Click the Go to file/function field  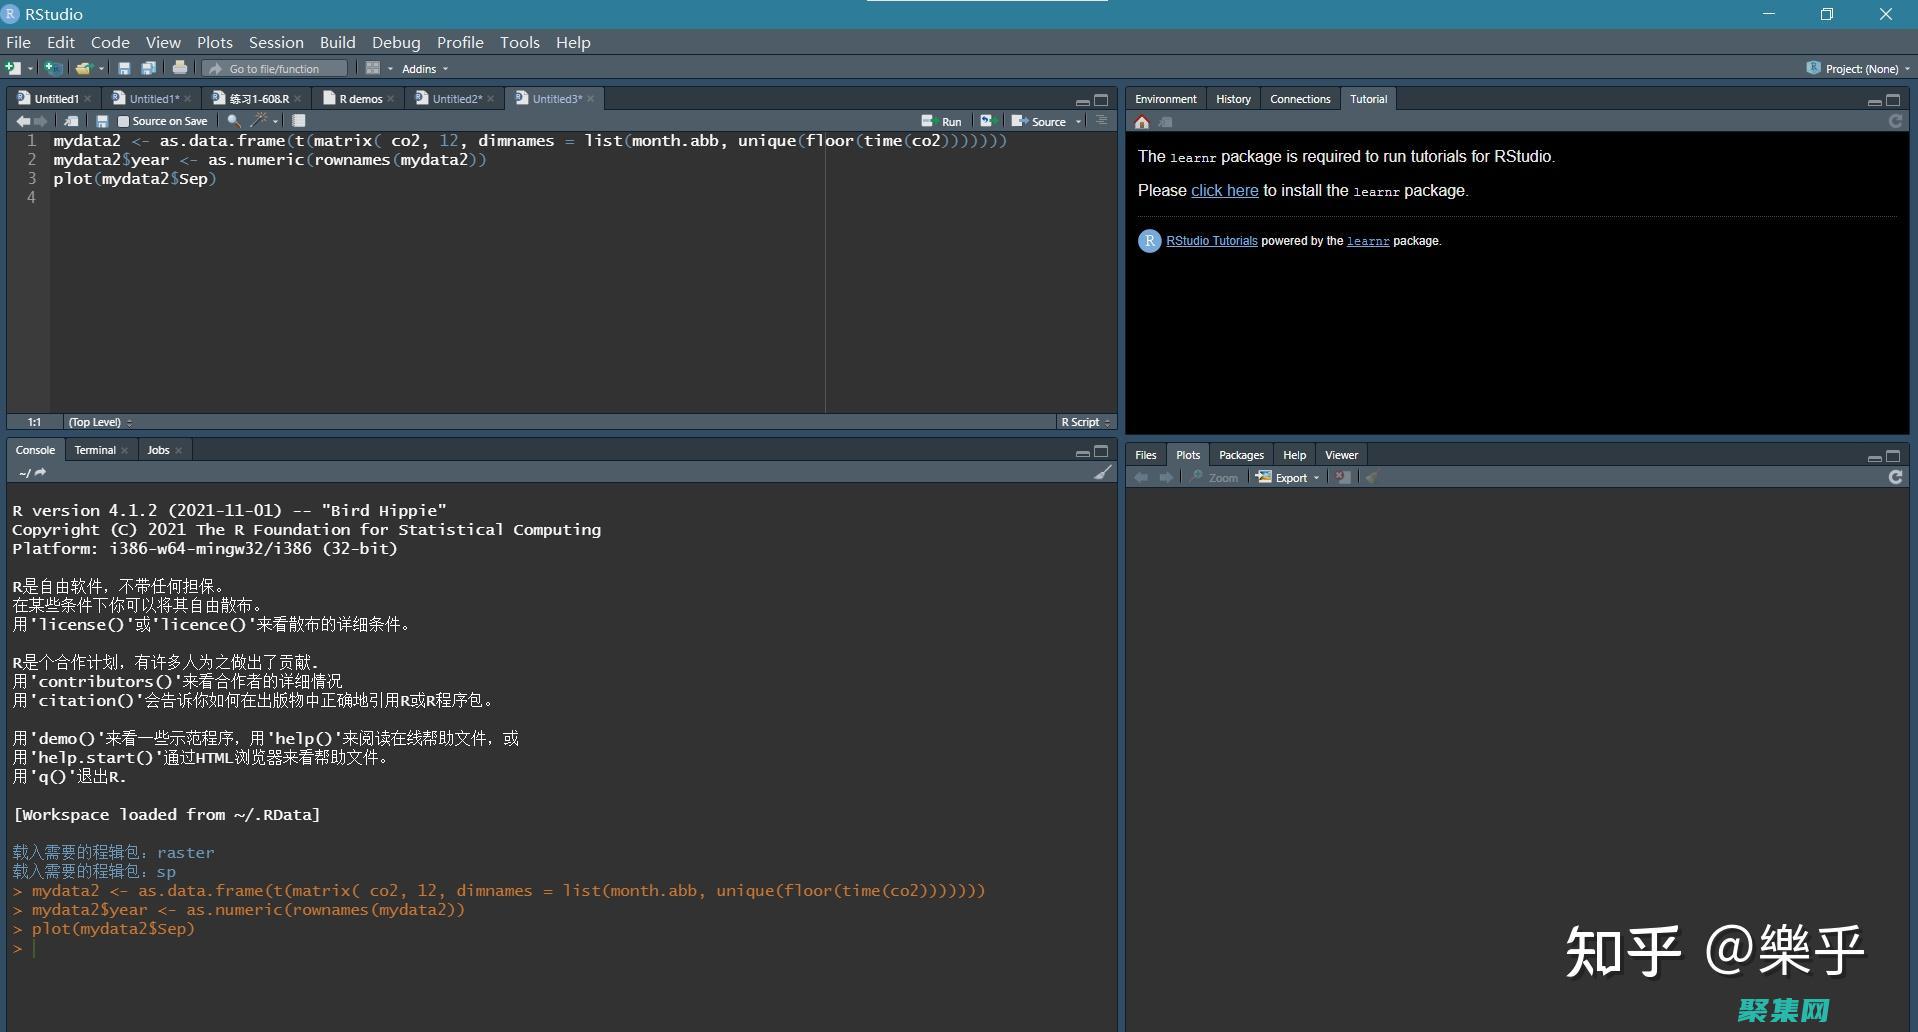pyautogui.click(x=274, y=69)
